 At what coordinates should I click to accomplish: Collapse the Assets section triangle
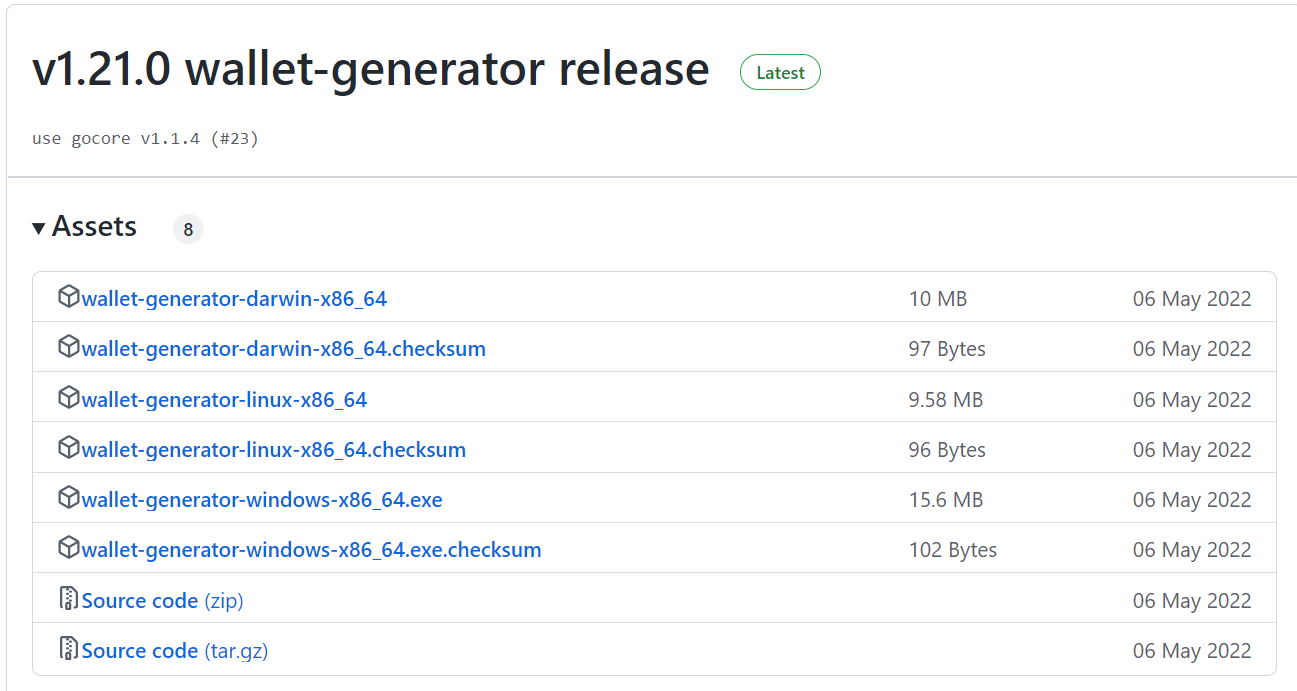tap(39, 229)
